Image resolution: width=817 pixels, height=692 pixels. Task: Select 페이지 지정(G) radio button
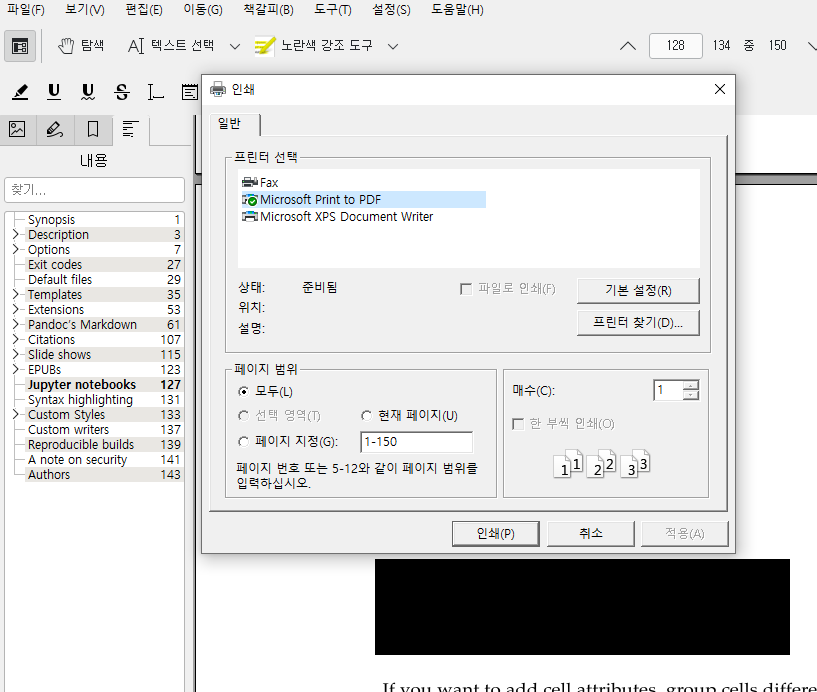pos(243,442)
